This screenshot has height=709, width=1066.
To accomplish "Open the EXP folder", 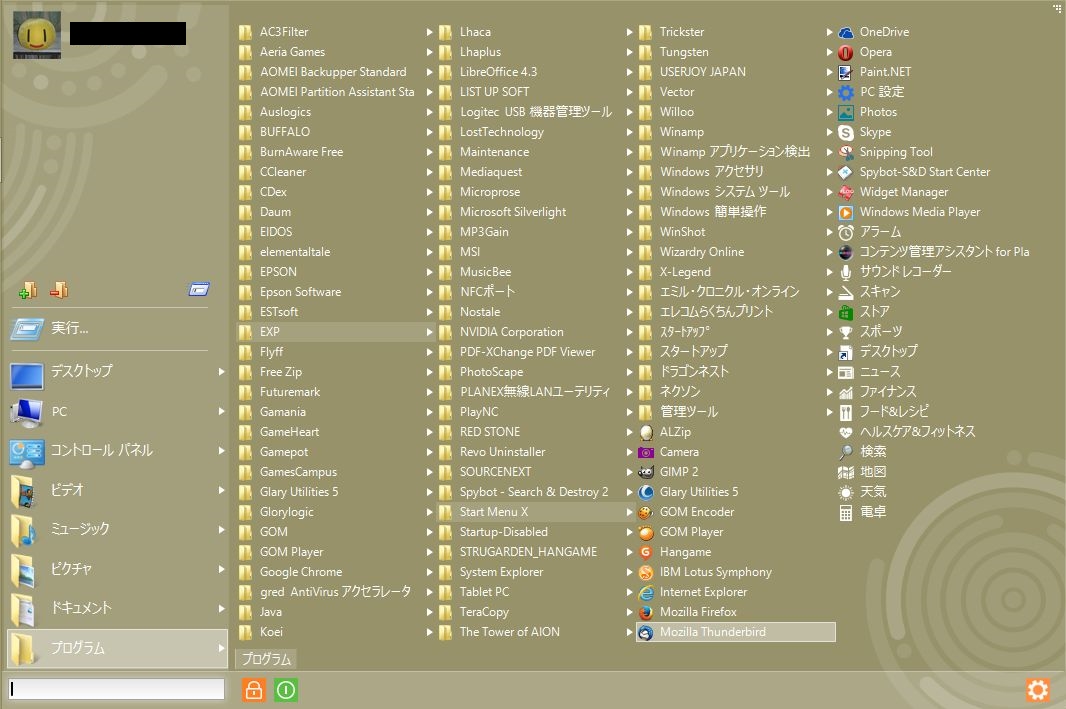I will pos(335,332).
